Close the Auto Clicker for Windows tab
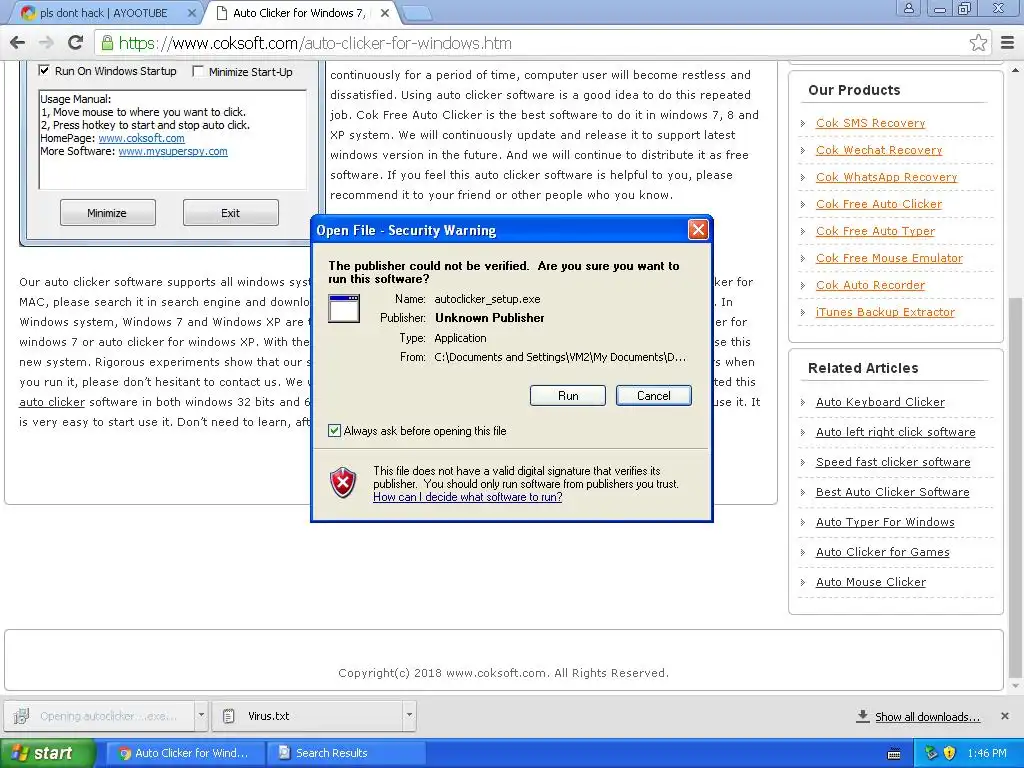The height and width of the screenshot is (768, 1024). (385, 12)
